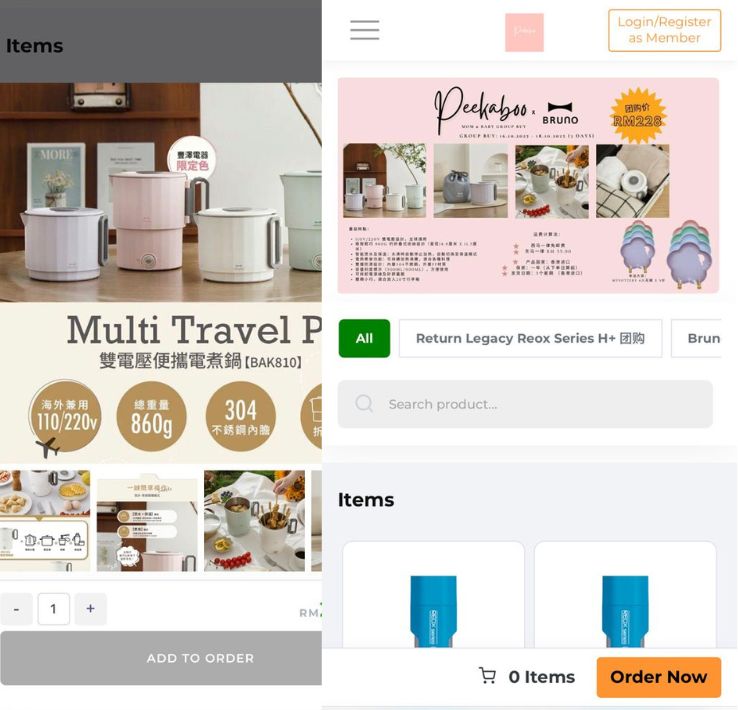View the picnic skewers pot thumbnail

(255, 521)
